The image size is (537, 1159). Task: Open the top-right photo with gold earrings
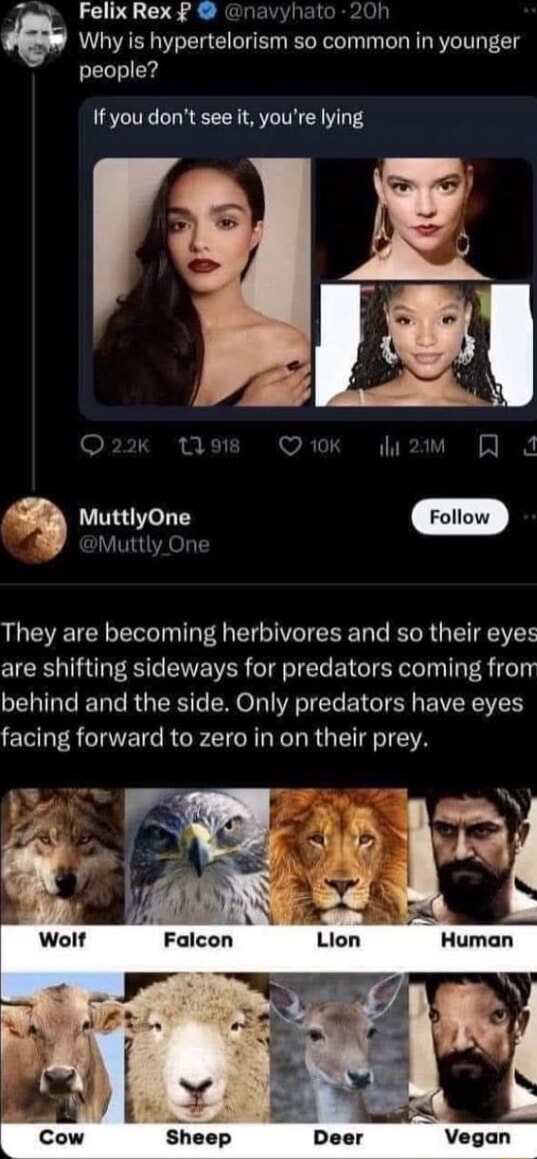click(x=423, y=218)
